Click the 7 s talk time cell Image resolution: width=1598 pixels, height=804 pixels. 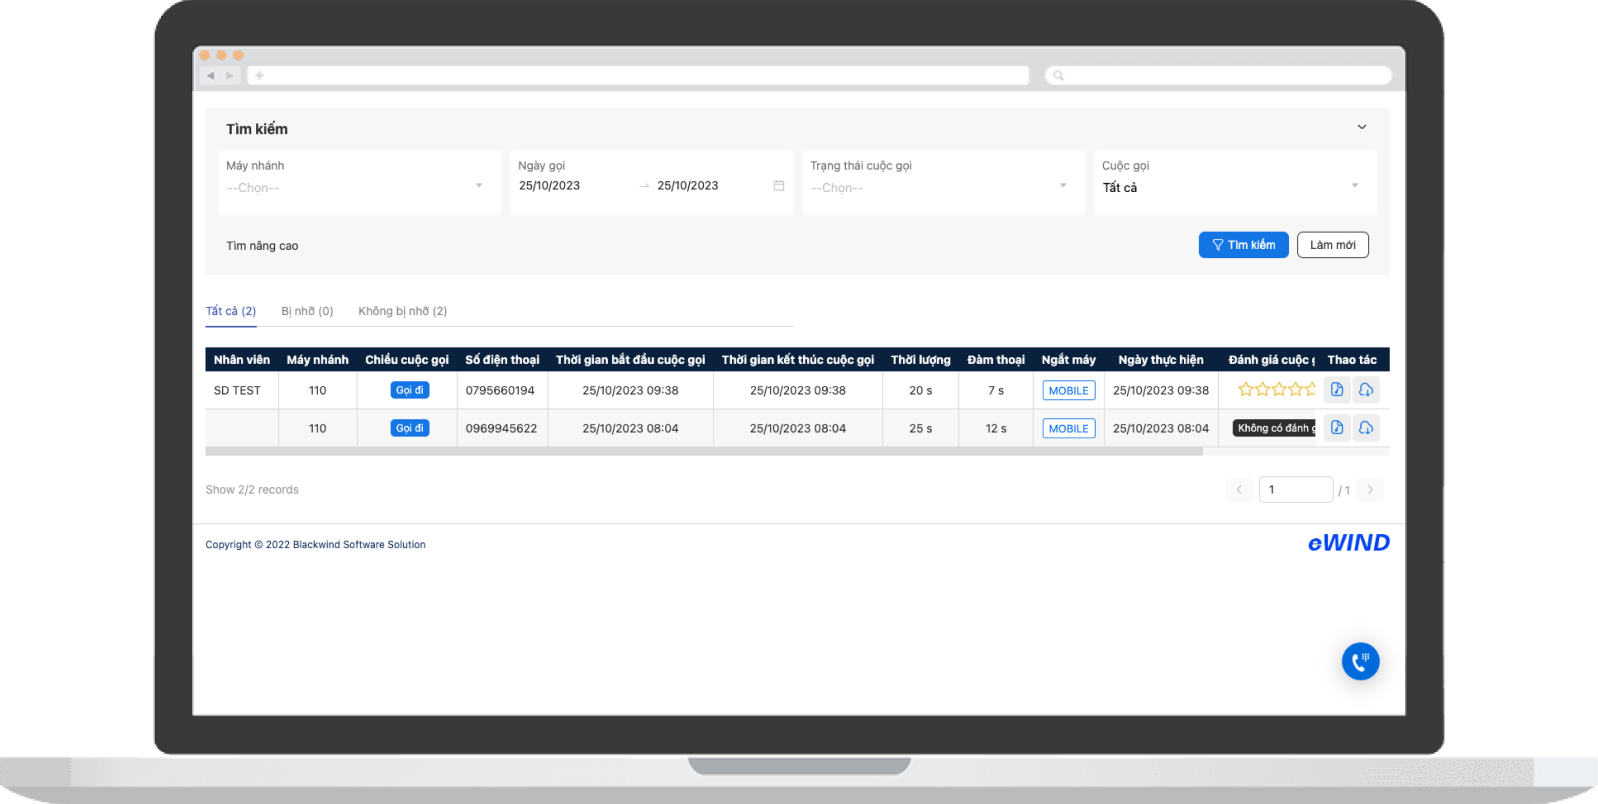click(996, 391)
